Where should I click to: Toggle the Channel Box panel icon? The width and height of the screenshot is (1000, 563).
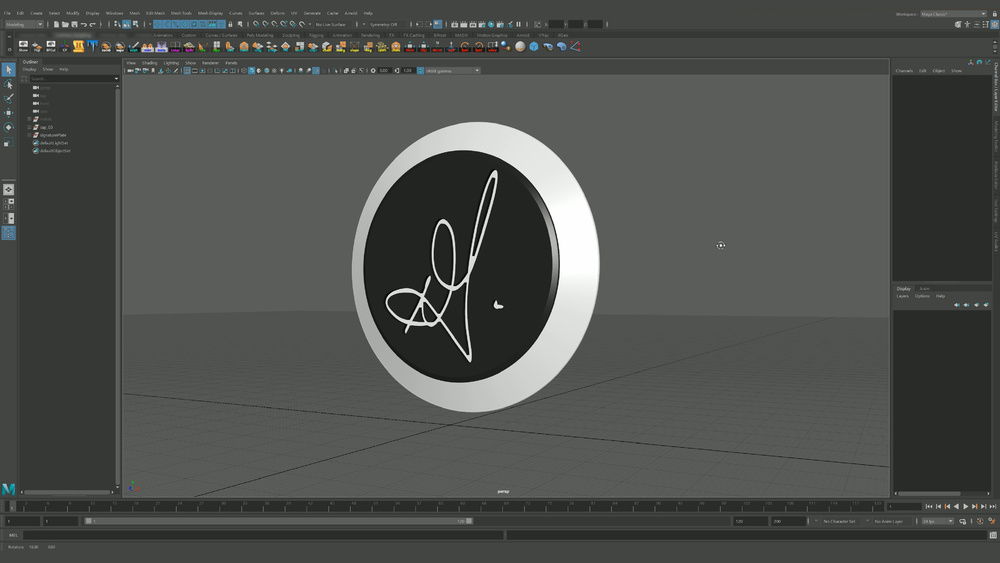click(x=994, y=24)
